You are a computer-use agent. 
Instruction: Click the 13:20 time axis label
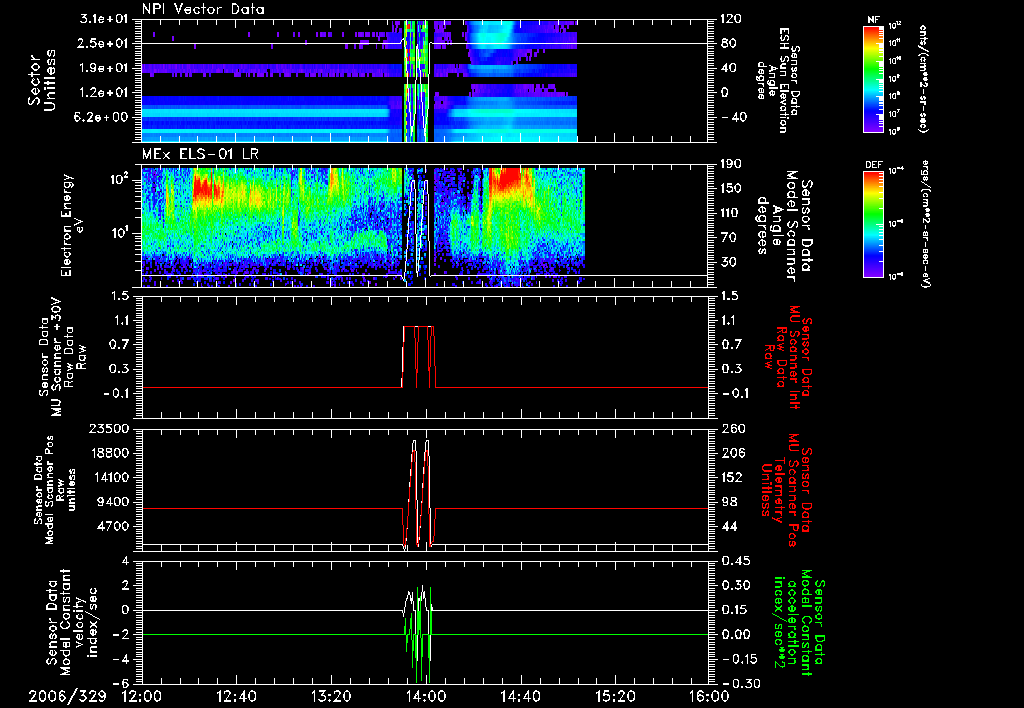pyautogui.click(x=331, y=696)
